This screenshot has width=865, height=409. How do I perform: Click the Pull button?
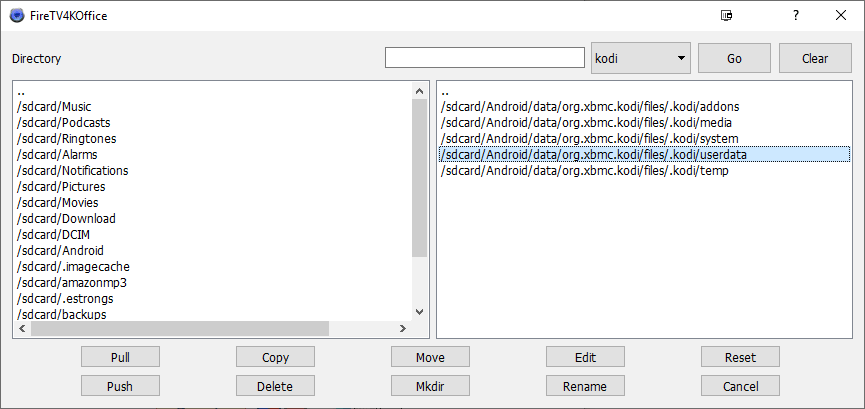click(120, 357)
